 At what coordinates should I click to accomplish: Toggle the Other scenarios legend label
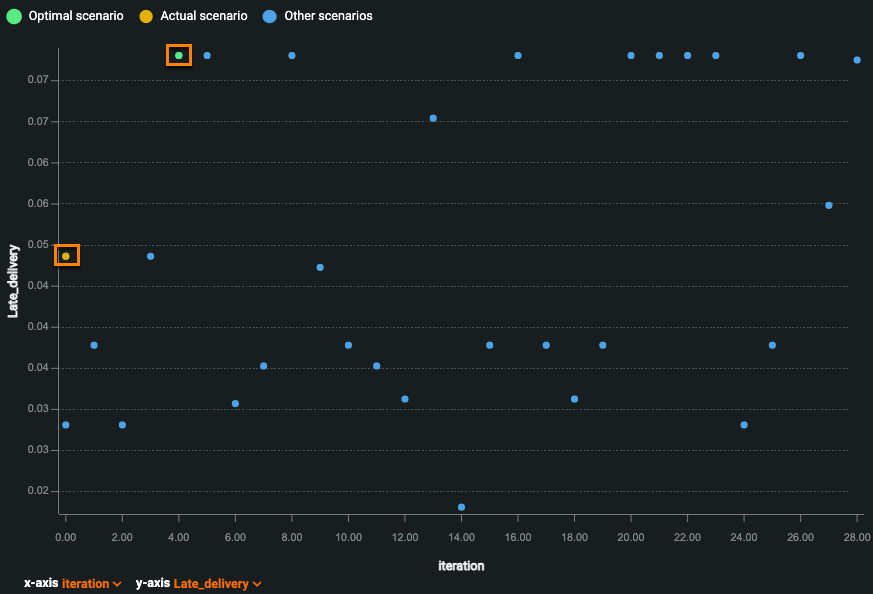[328, 16]
